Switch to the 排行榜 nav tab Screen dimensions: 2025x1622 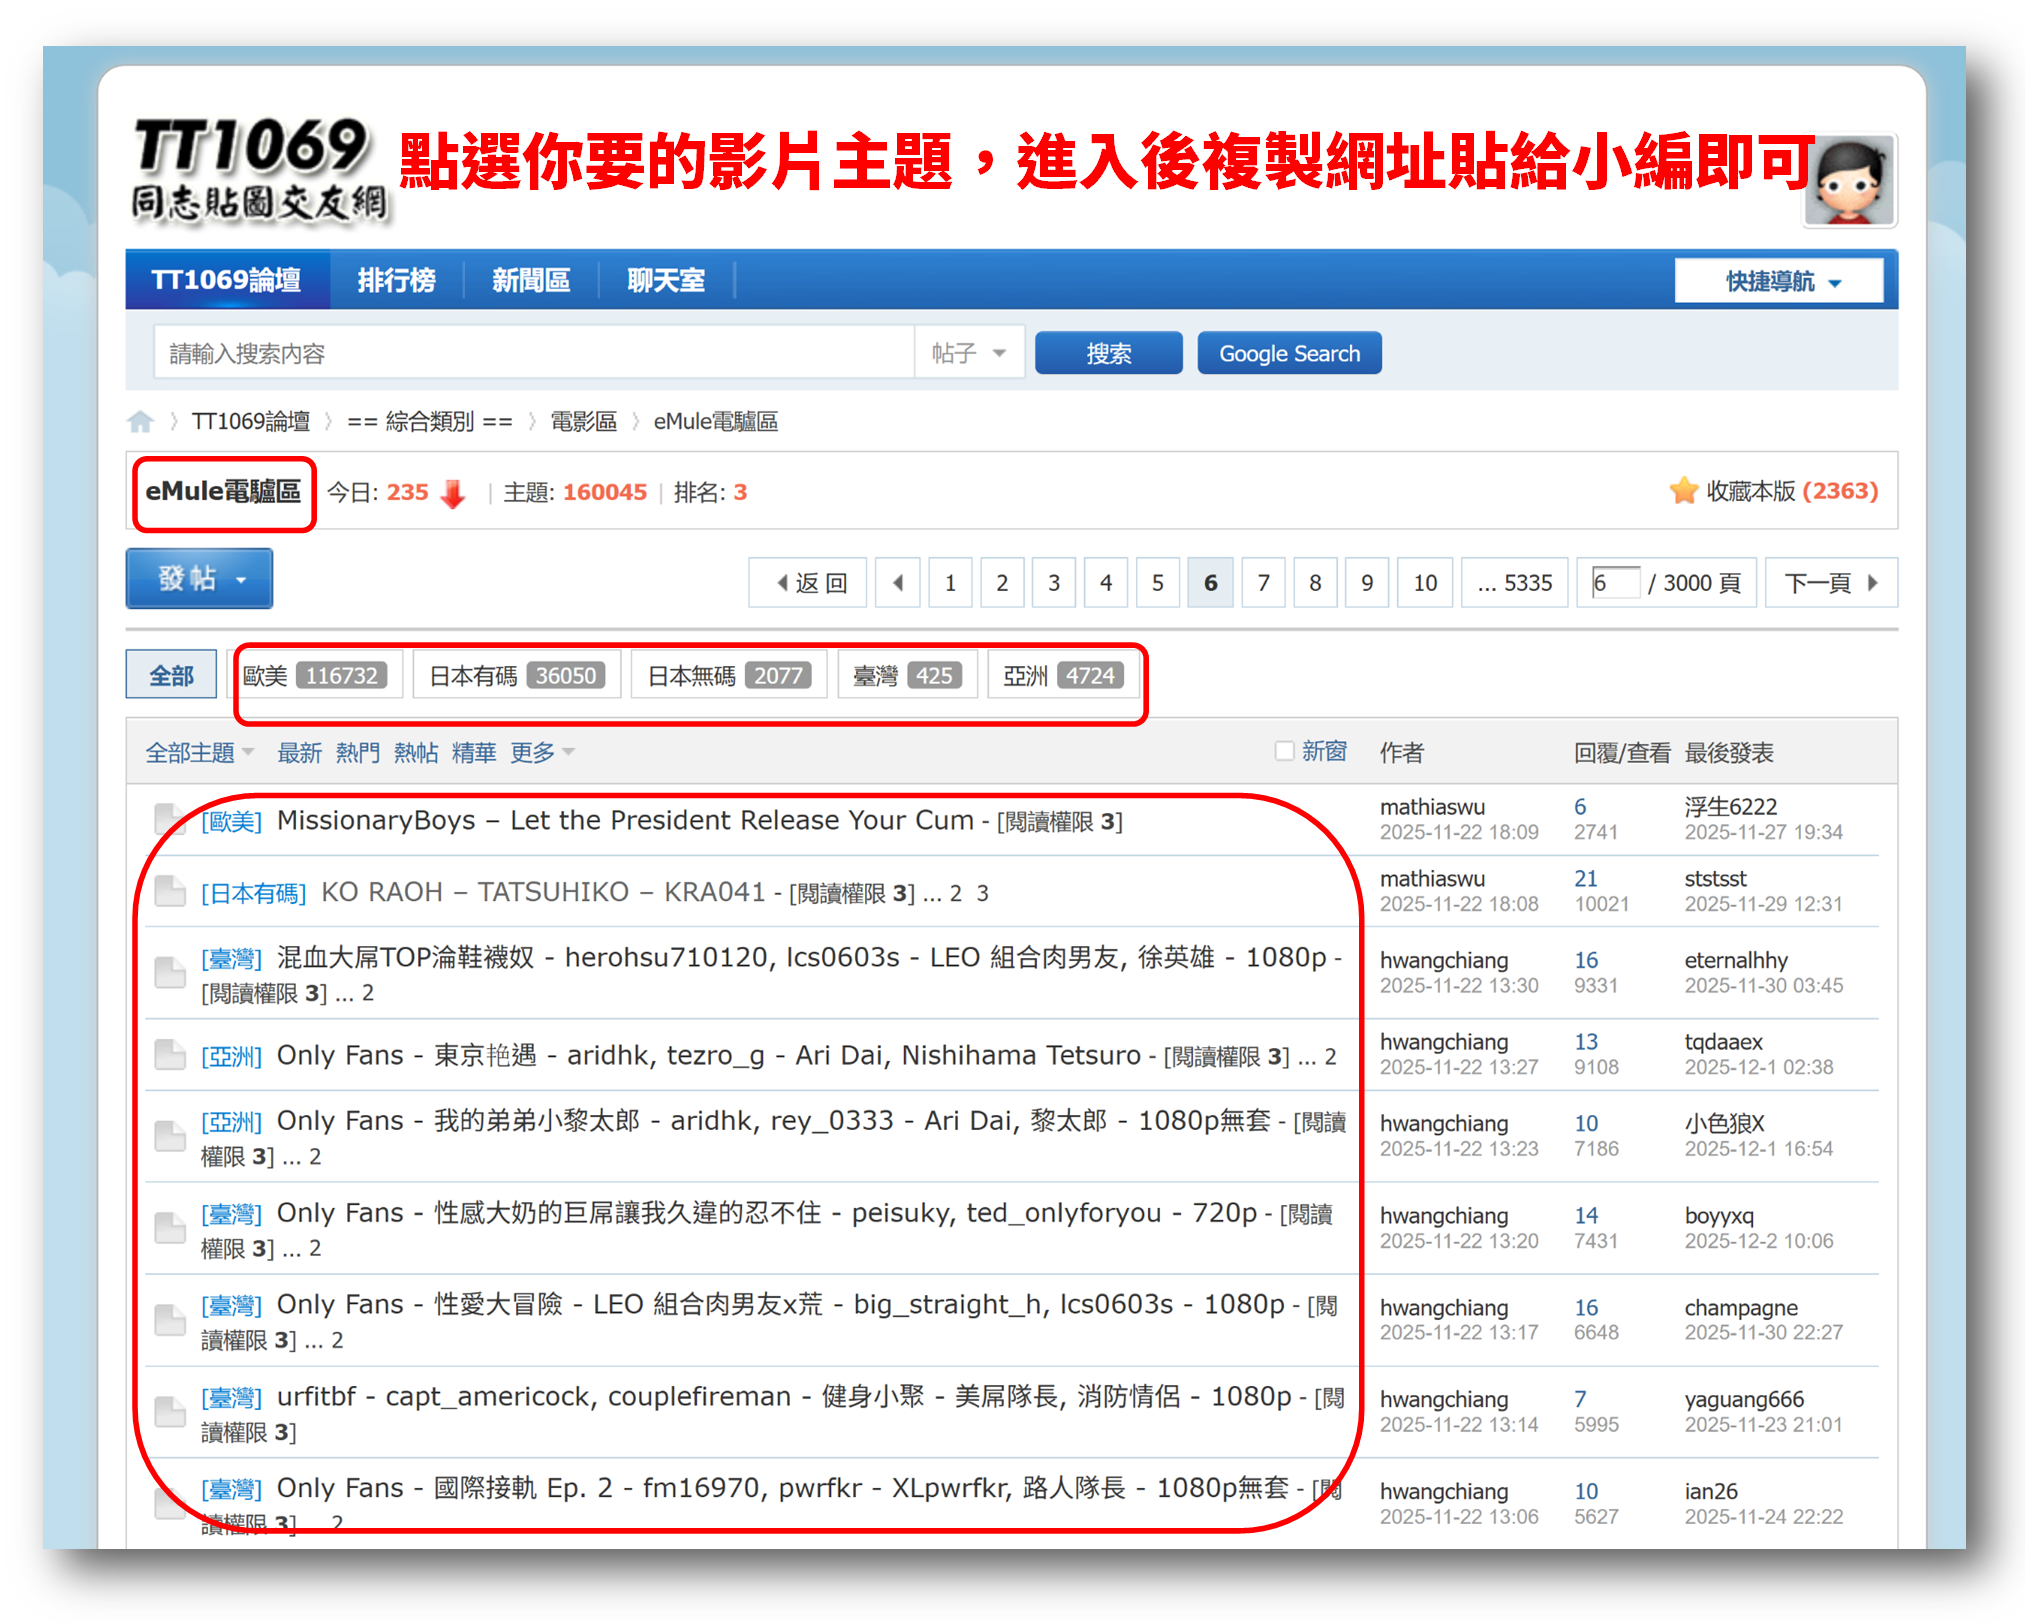pyautogui.click(x=396, y=280)
